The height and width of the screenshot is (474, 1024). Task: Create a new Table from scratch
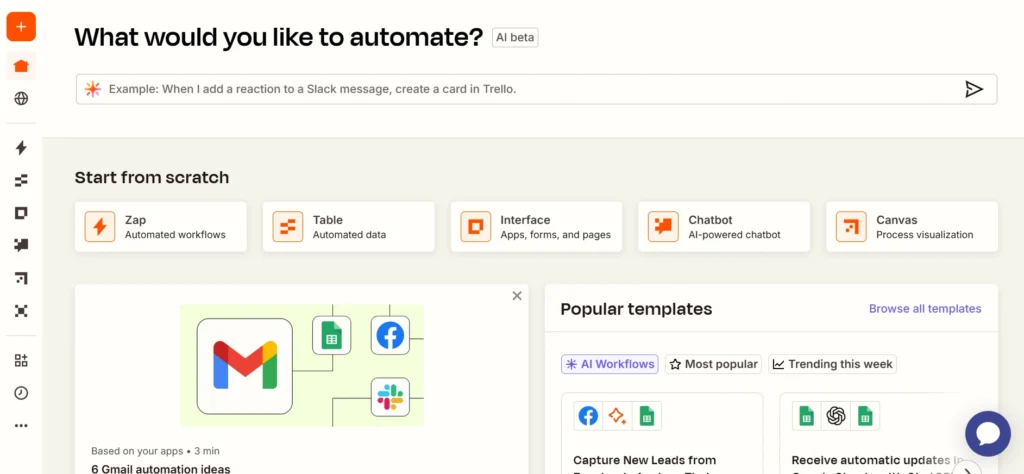(349, 227)
